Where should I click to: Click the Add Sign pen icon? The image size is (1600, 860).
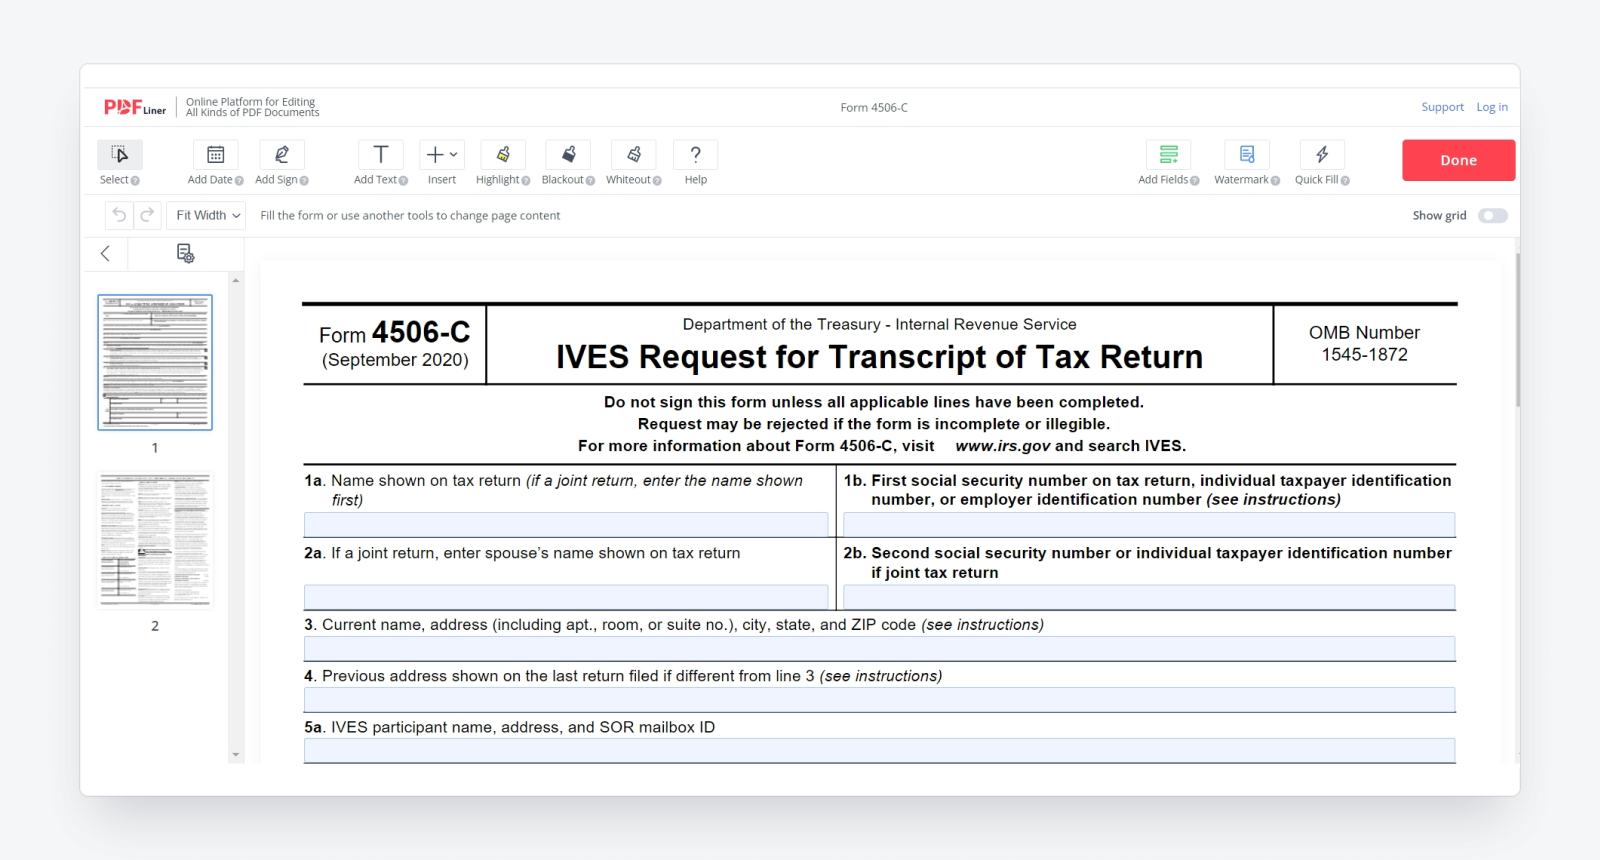point(281,155)
